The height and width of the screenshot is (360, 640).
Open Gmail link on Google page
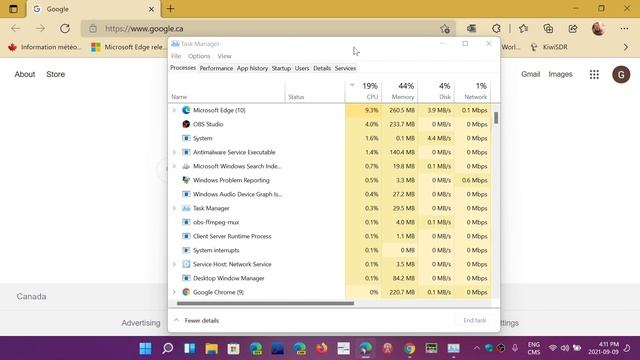[531, 74]
